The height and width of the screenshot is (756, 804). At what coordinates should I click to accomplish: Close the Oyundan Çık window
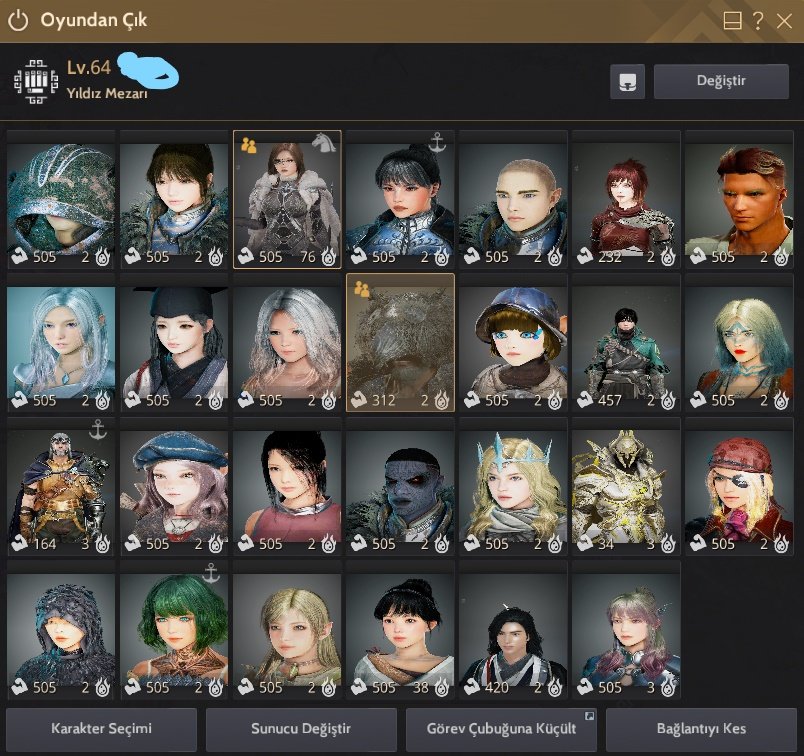click(784, 21)
